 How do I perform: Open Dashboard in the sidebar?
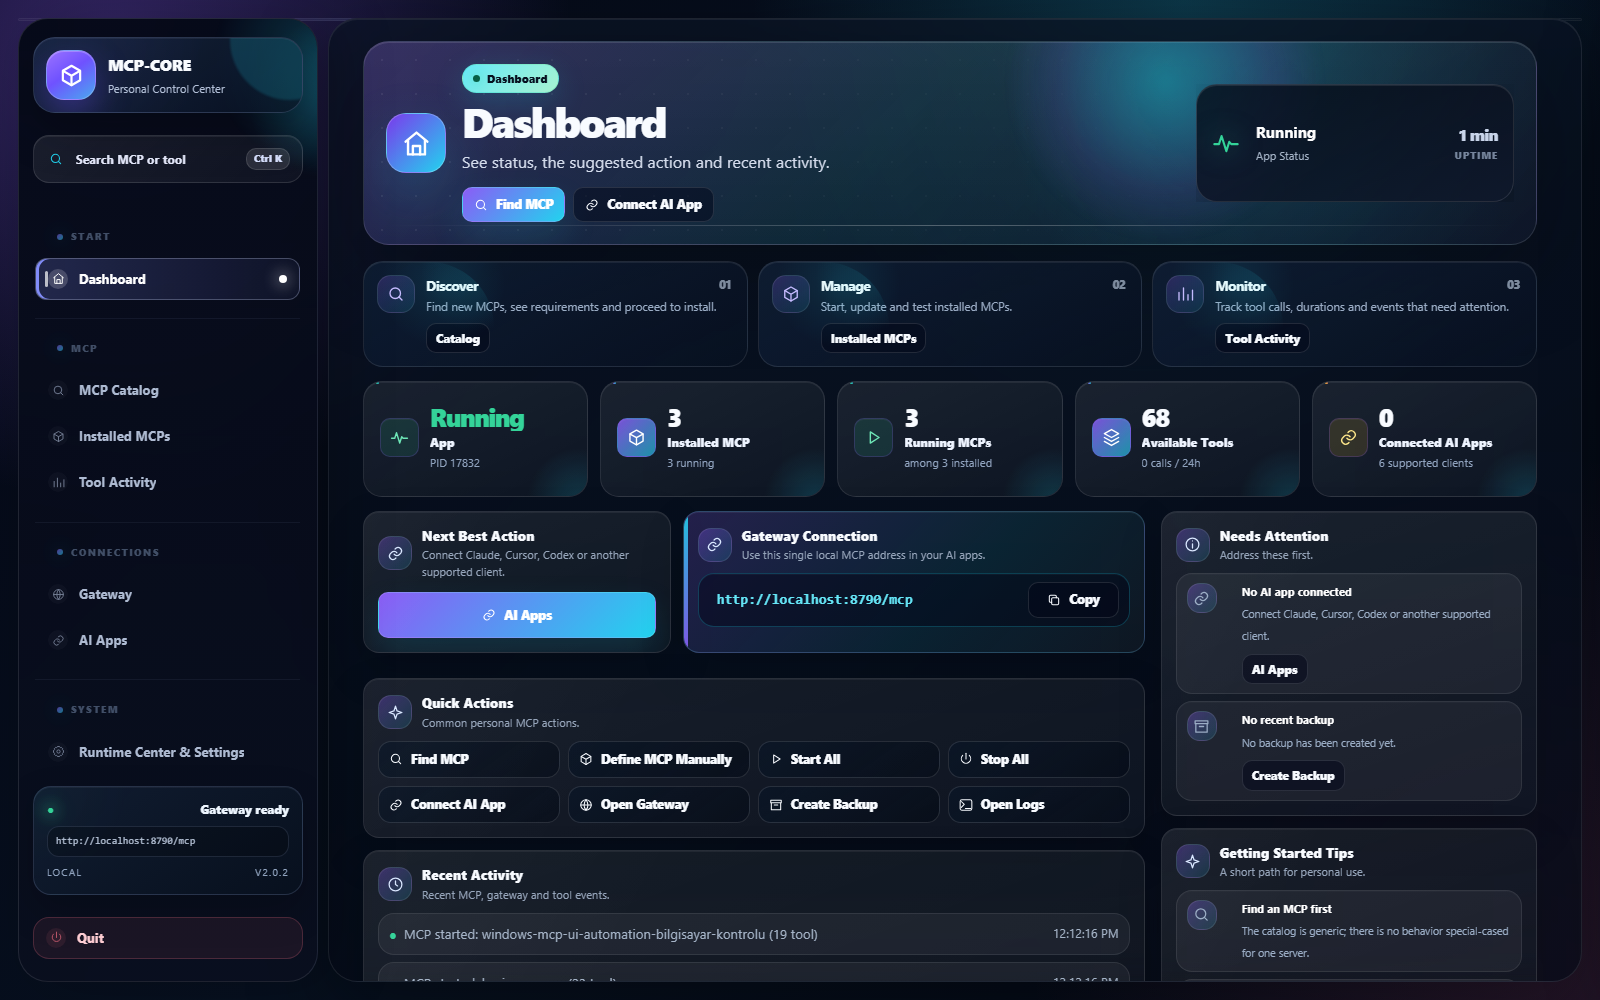[168, 279]
